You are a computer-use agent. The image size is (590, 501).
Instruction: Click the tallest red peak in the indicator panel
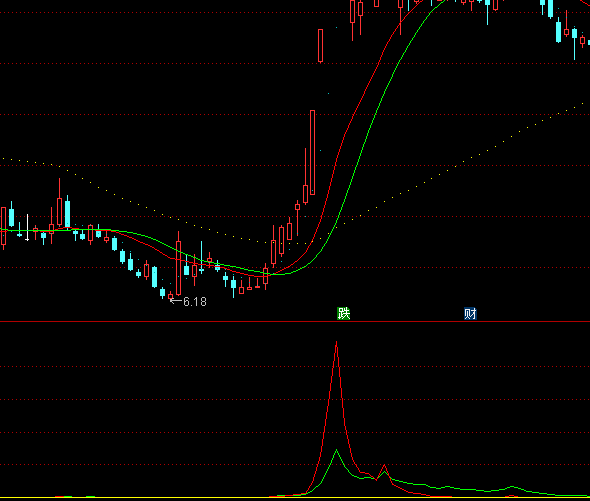tap(336, 344)
